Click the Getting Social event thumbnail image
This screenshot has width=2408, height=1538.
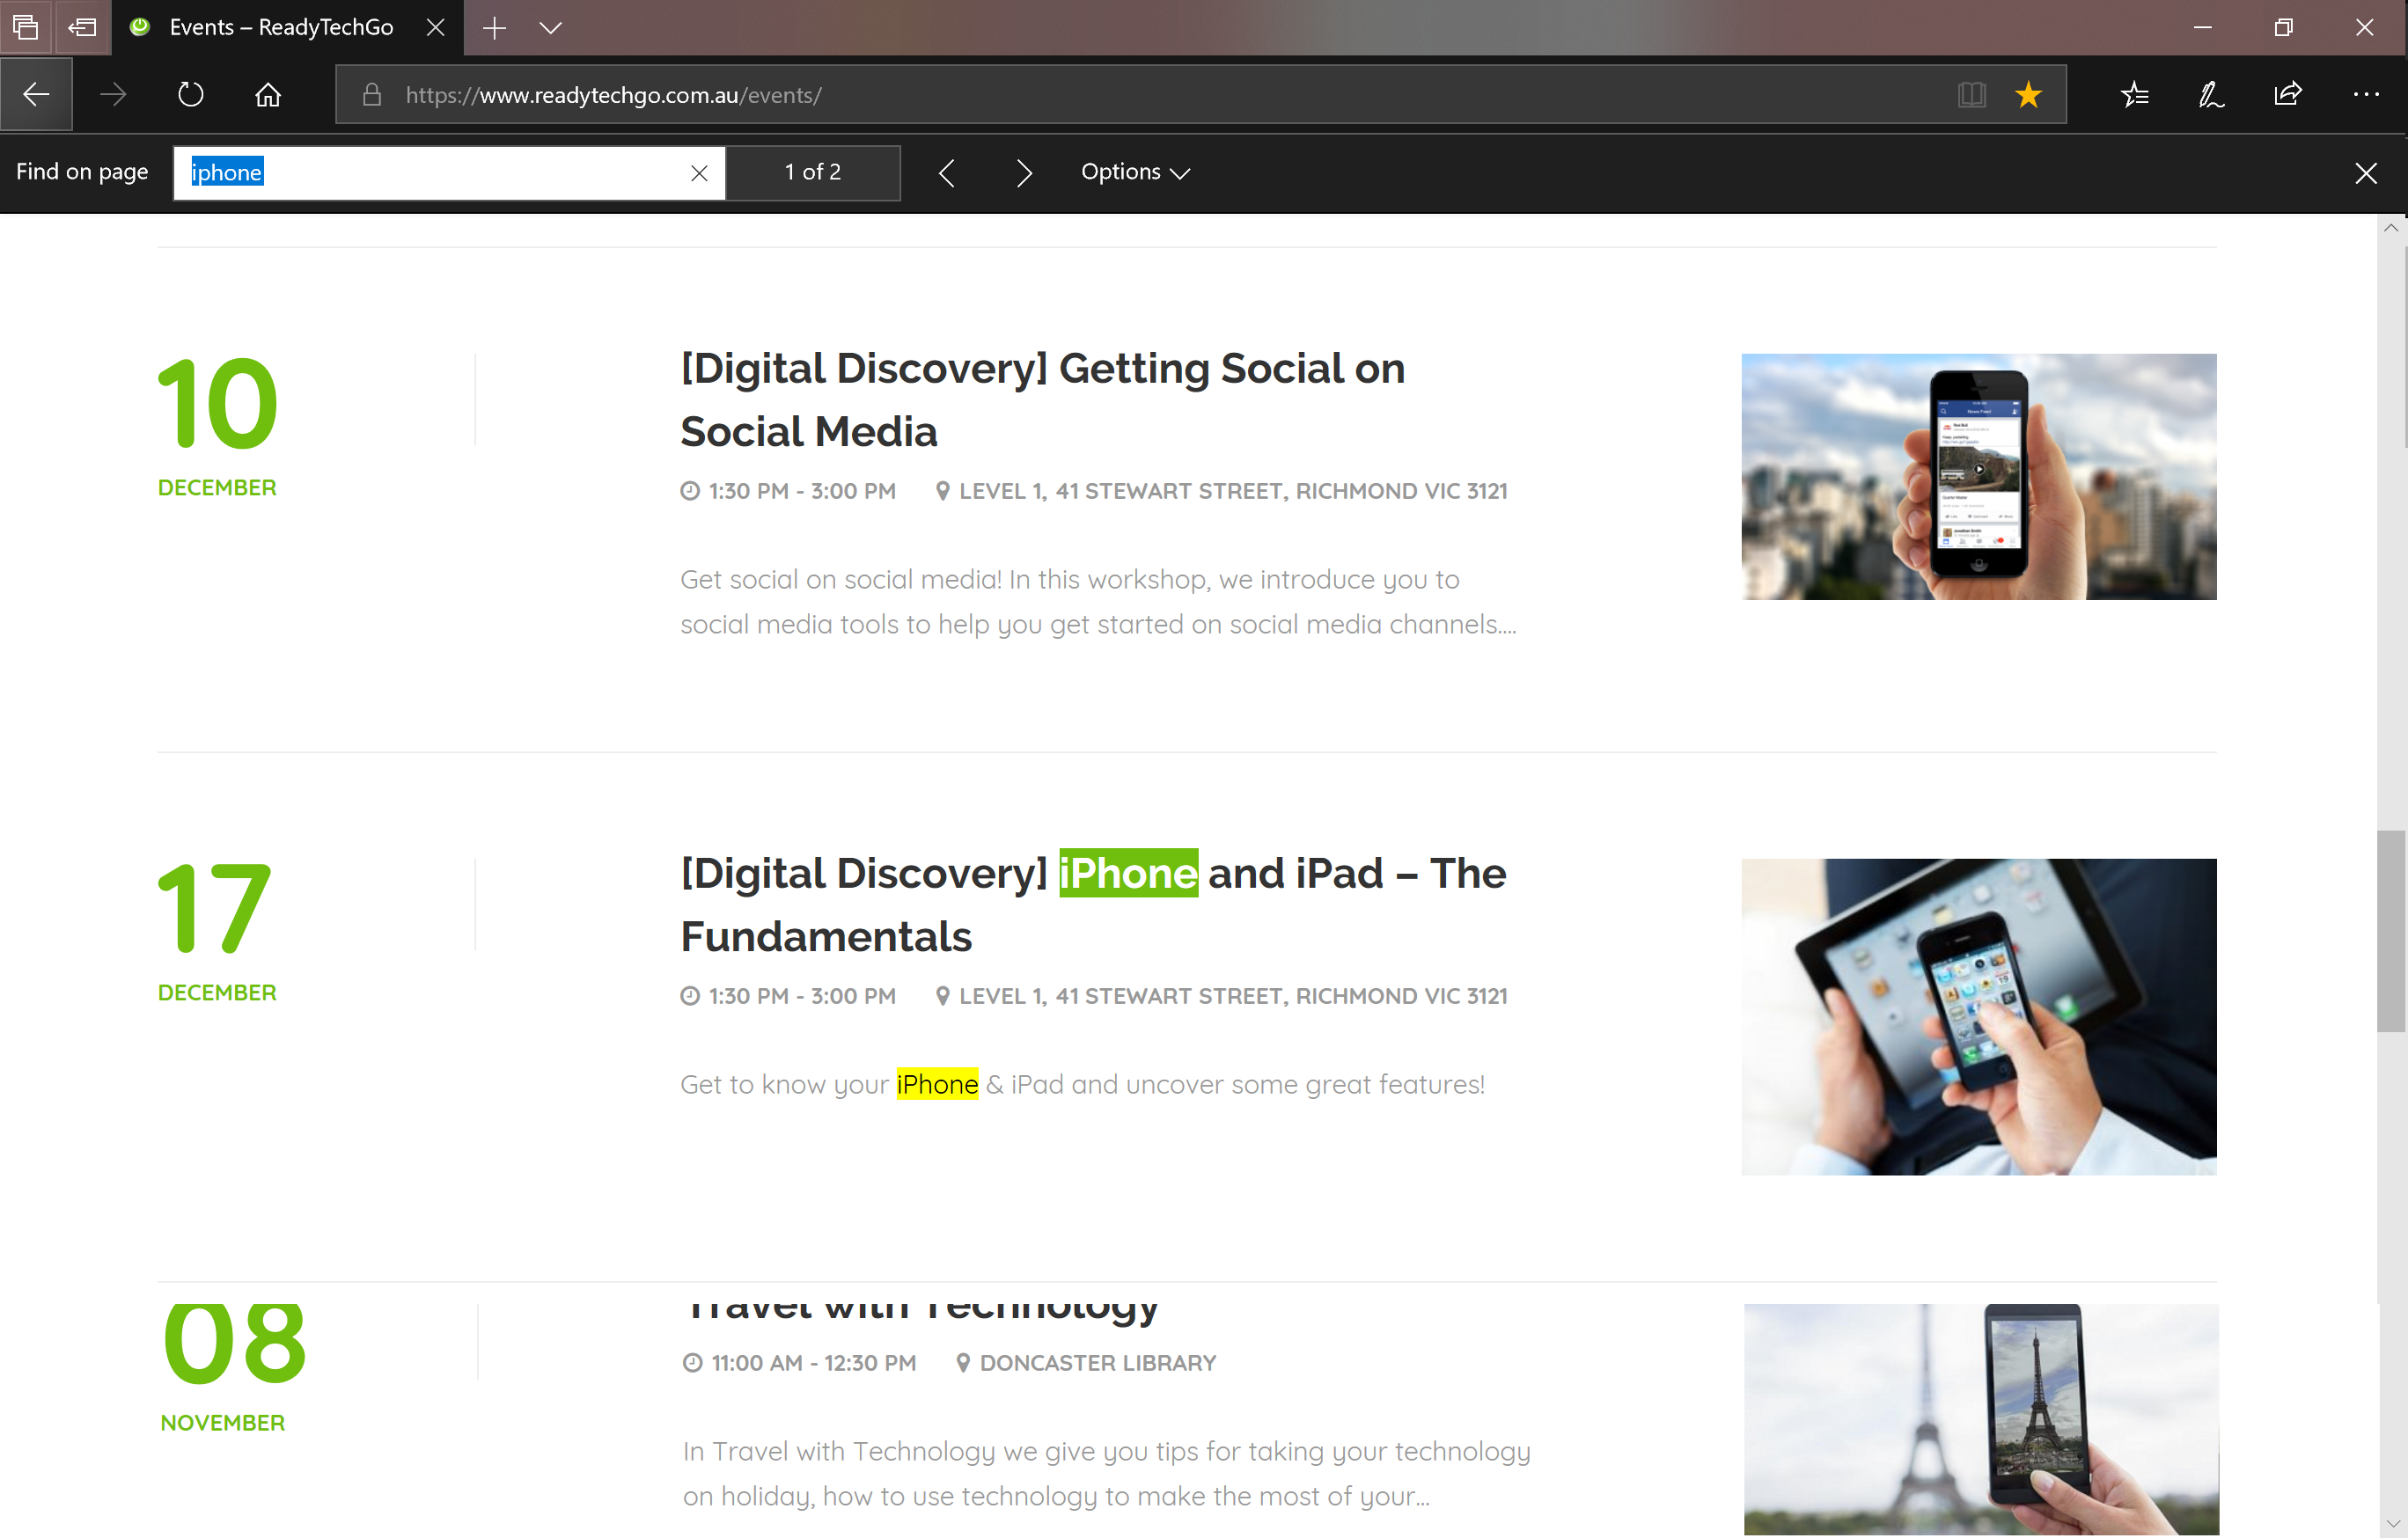(1978, 476)
